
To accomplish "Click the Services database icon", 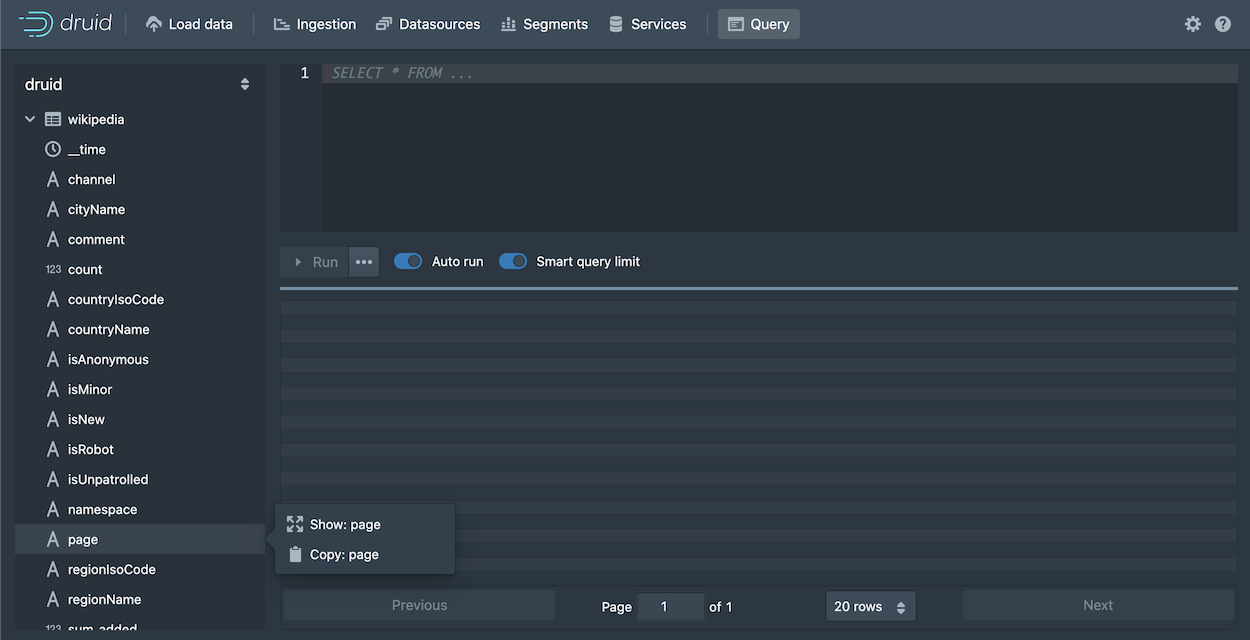I will pos(616,24).
